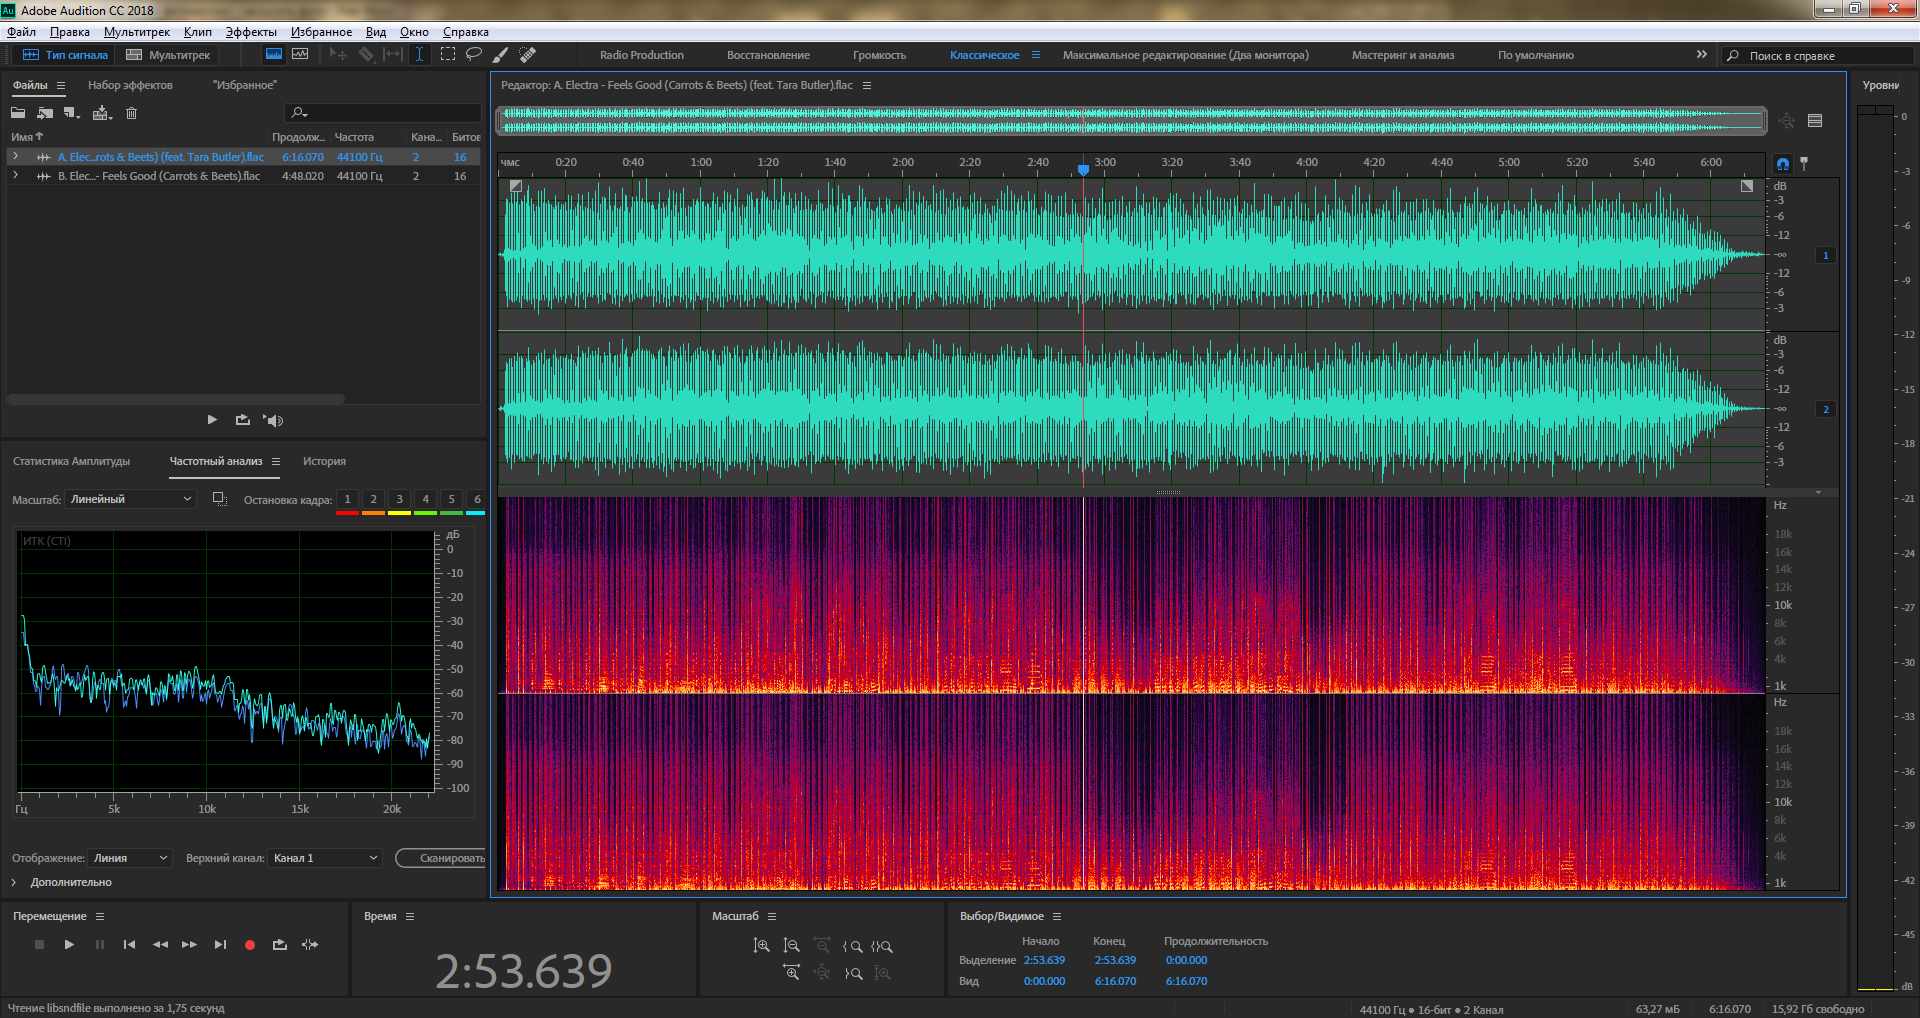Image resolution: width=1920 pixels, height=1018 pixels.
Task: Select the Spot Healing Brush tool
Action: click(x=528, y=55)
